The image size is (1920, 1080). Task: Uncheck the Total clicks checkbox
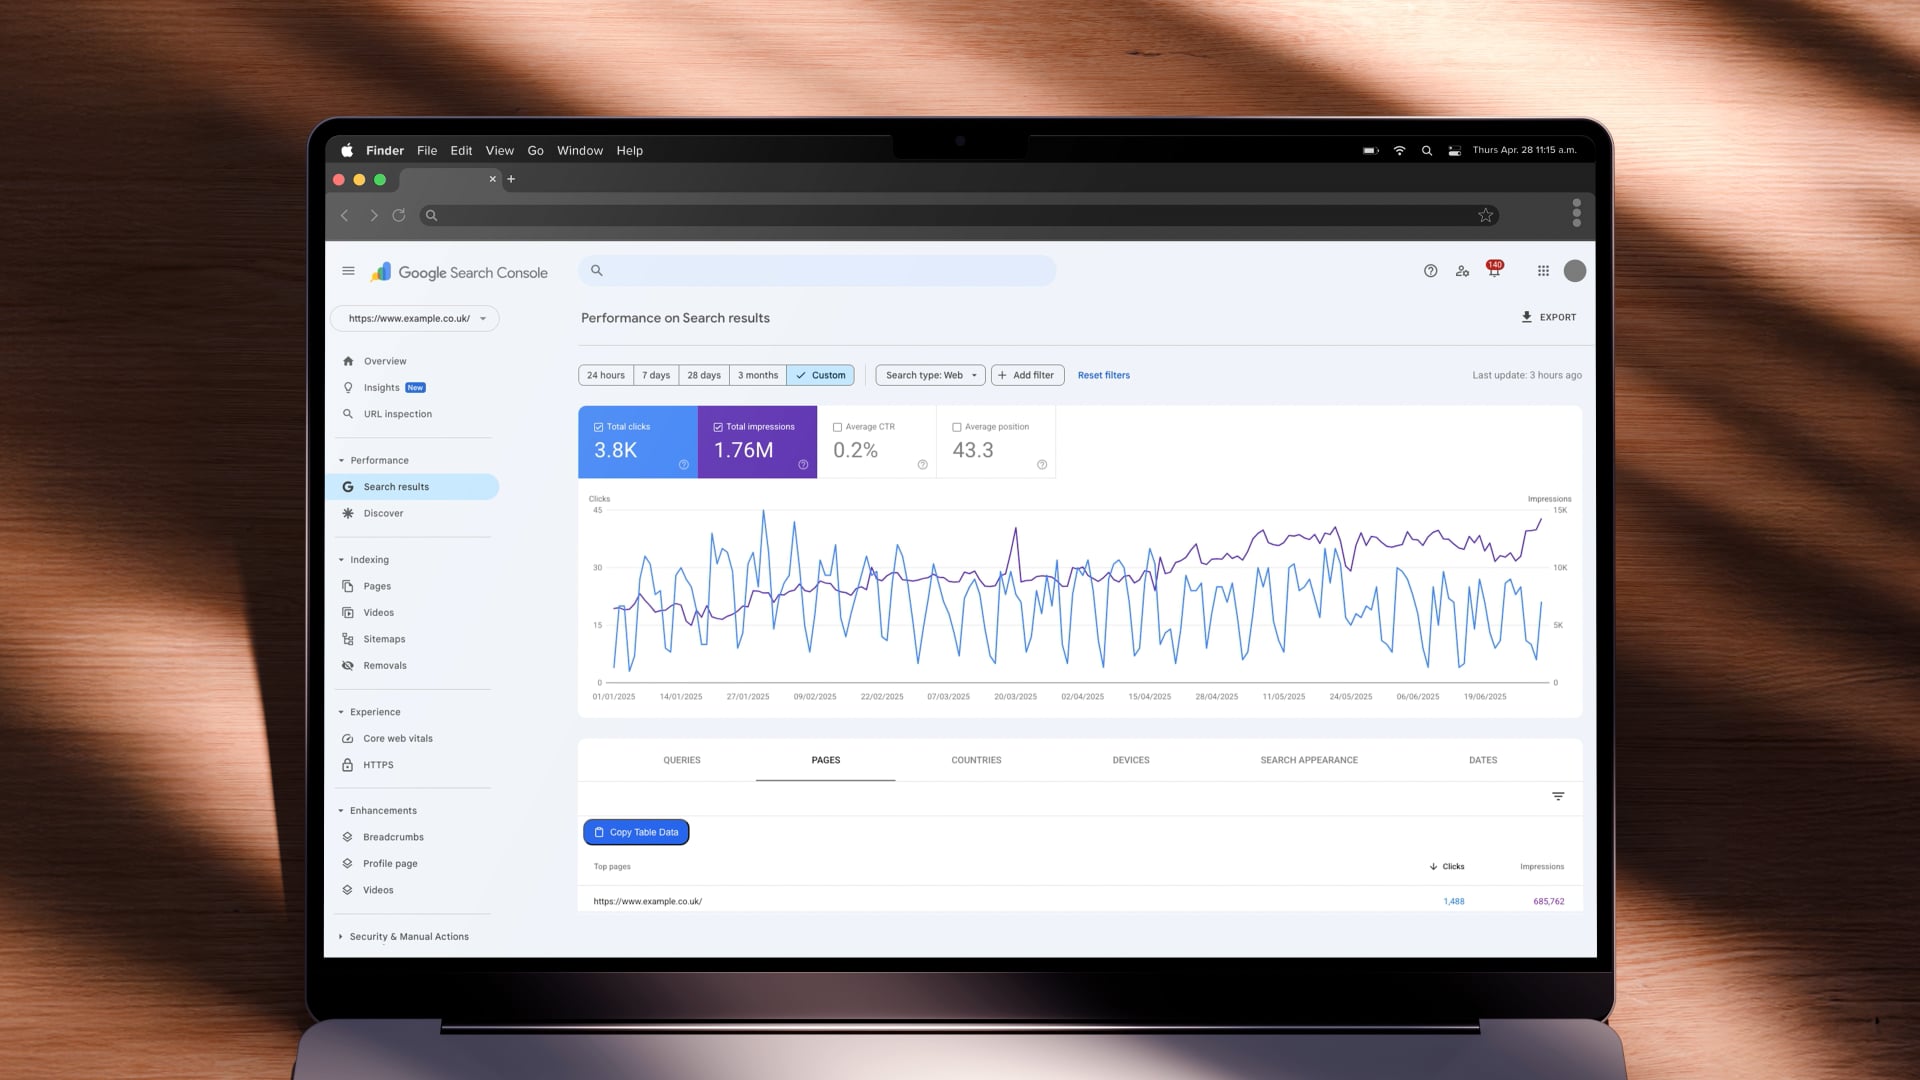click(x=598, y=427)
